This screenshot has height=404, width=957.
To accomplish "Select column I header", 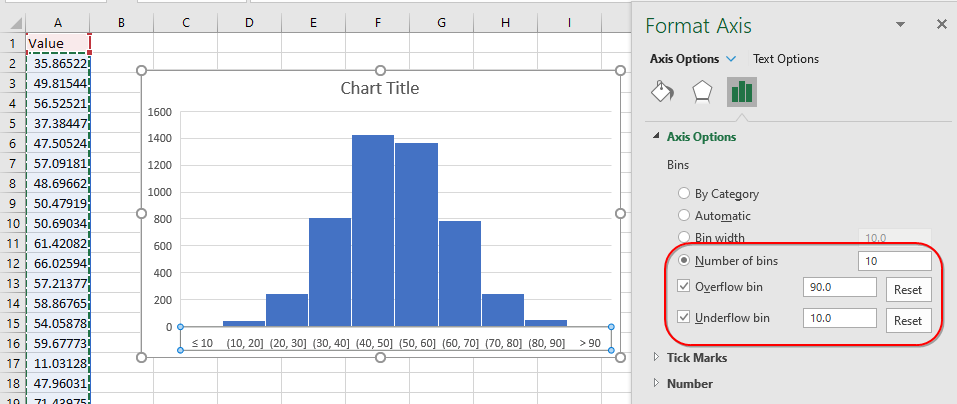I will tap(569, 23).
